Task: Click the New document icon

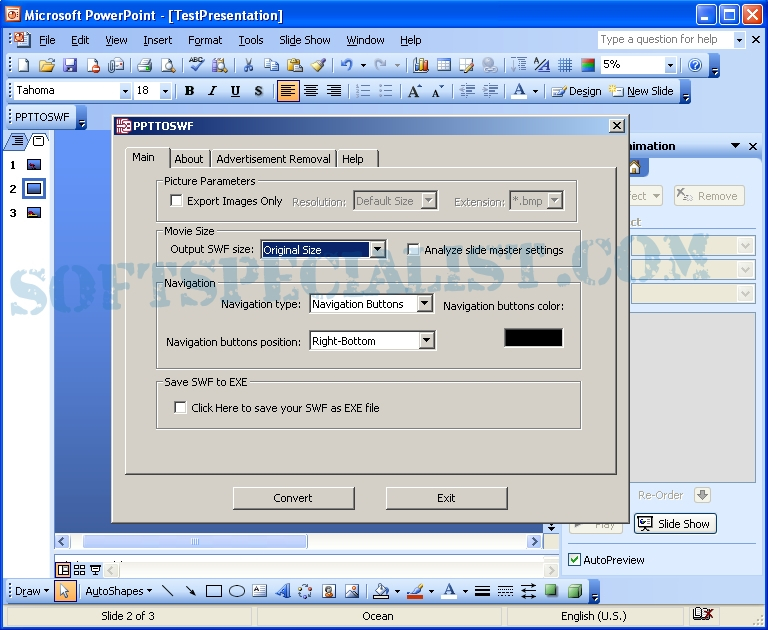Action: (x=23, y=65)
